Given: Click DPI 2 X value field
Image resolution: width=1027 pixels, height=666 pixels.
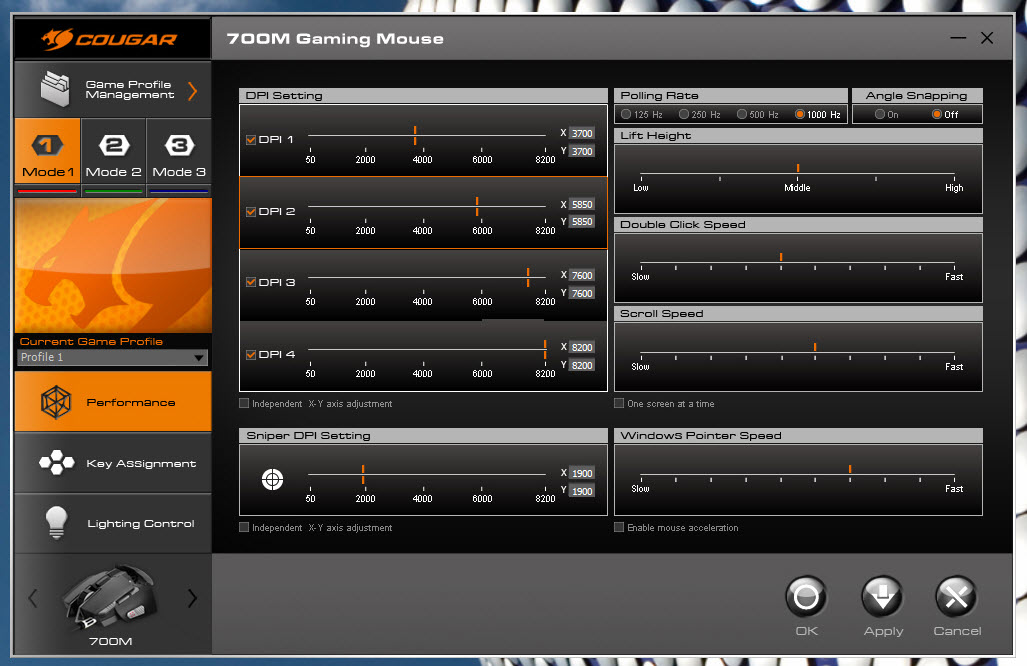Looking at the screenshot, I should pos(582,204).
